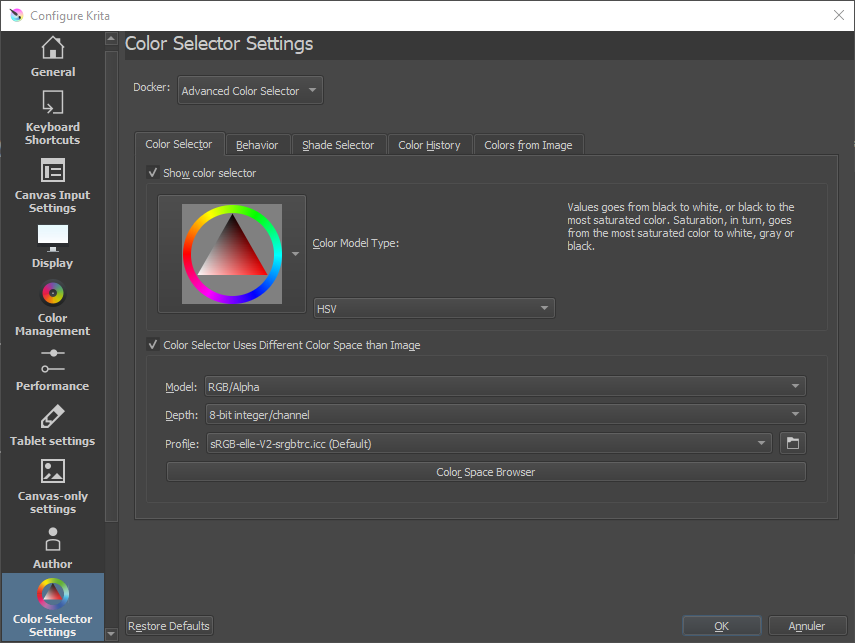Open Tablet settings page
The height and width of the screenshot is (643, 855).
52,425
